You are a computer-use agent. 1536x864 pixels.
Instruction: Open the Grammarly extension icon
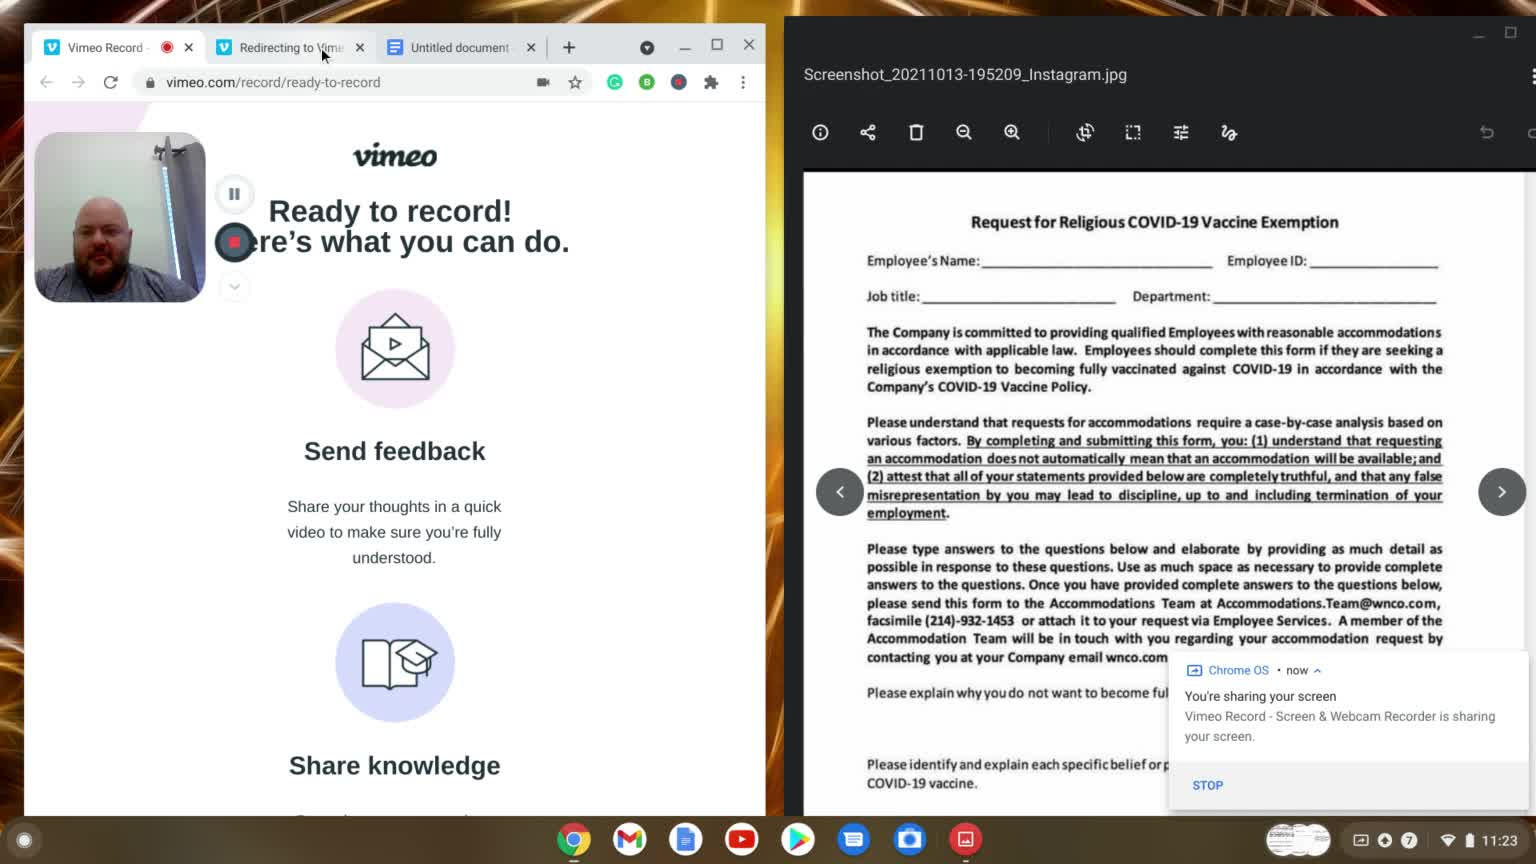pos(615,82)
